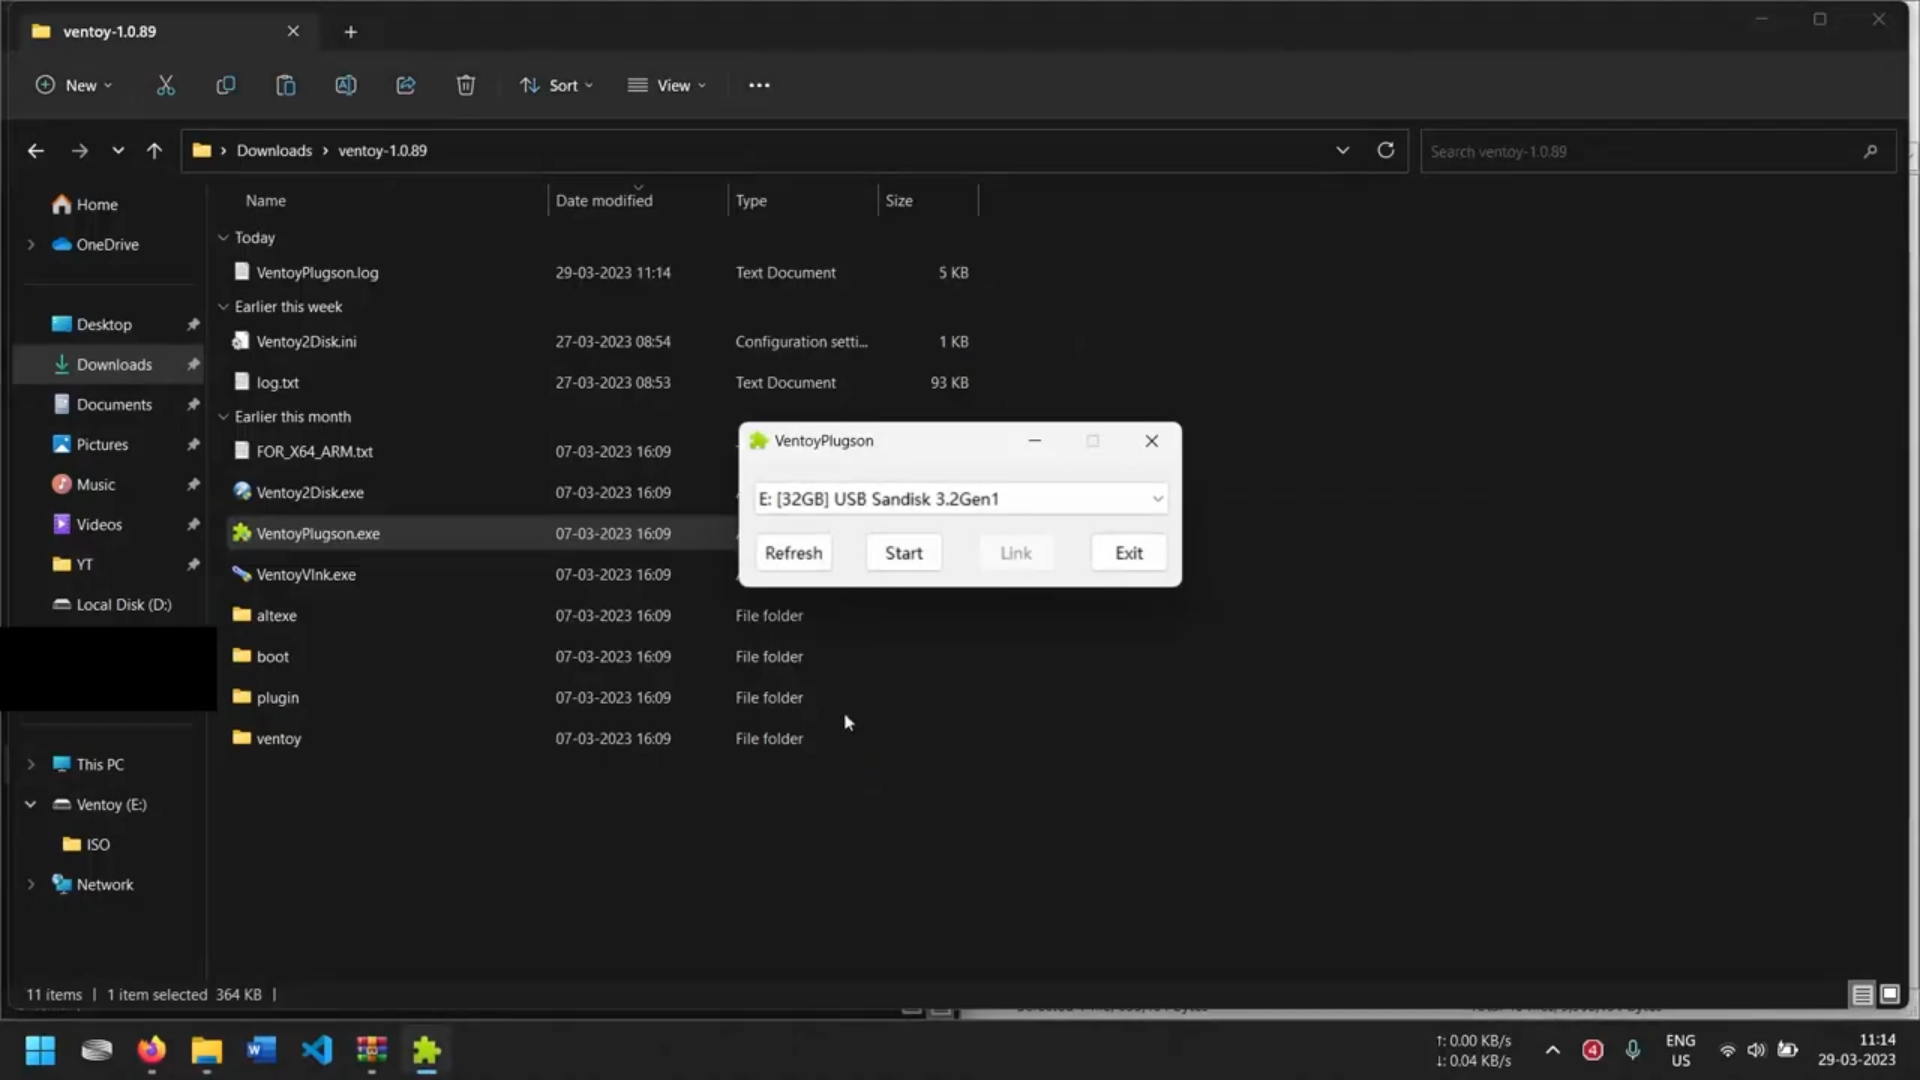The width and height of the screenshot is (1920, 1080).
Task: Open the USB drive selection dropdown in VentoyPlugson
Action: tap(1156, 498)
